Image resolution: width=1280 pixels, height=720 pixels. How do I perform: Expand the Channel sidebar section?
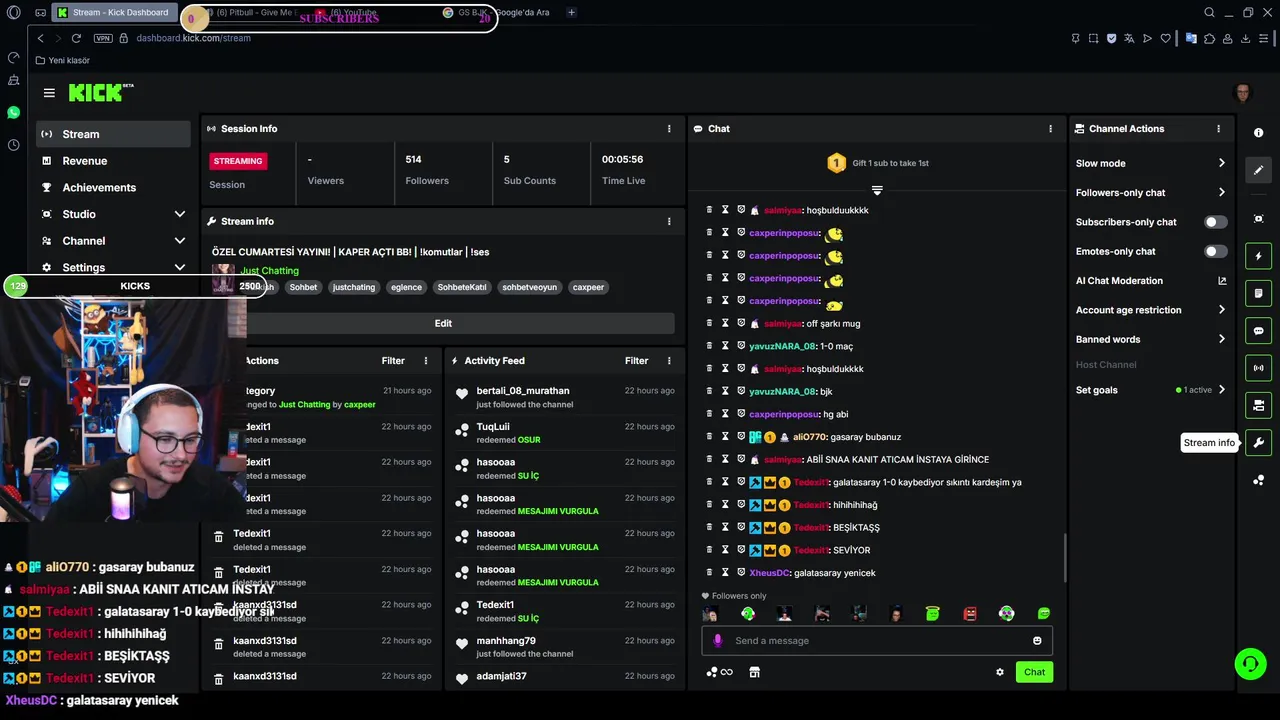180,241
